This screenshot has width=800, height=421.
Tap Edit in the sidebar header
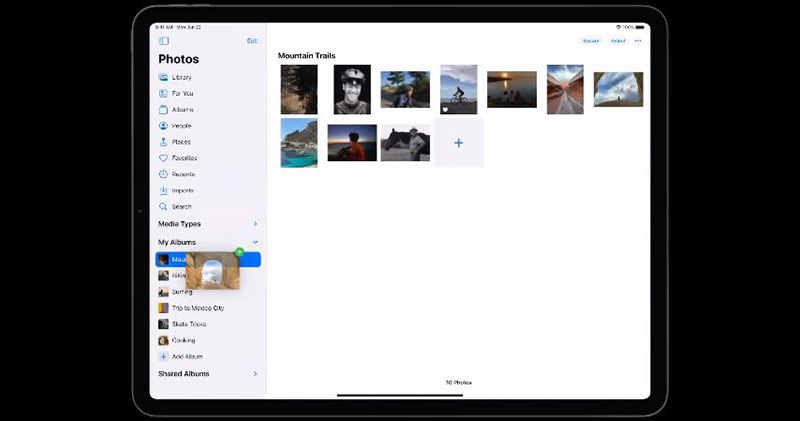(252, 41)
